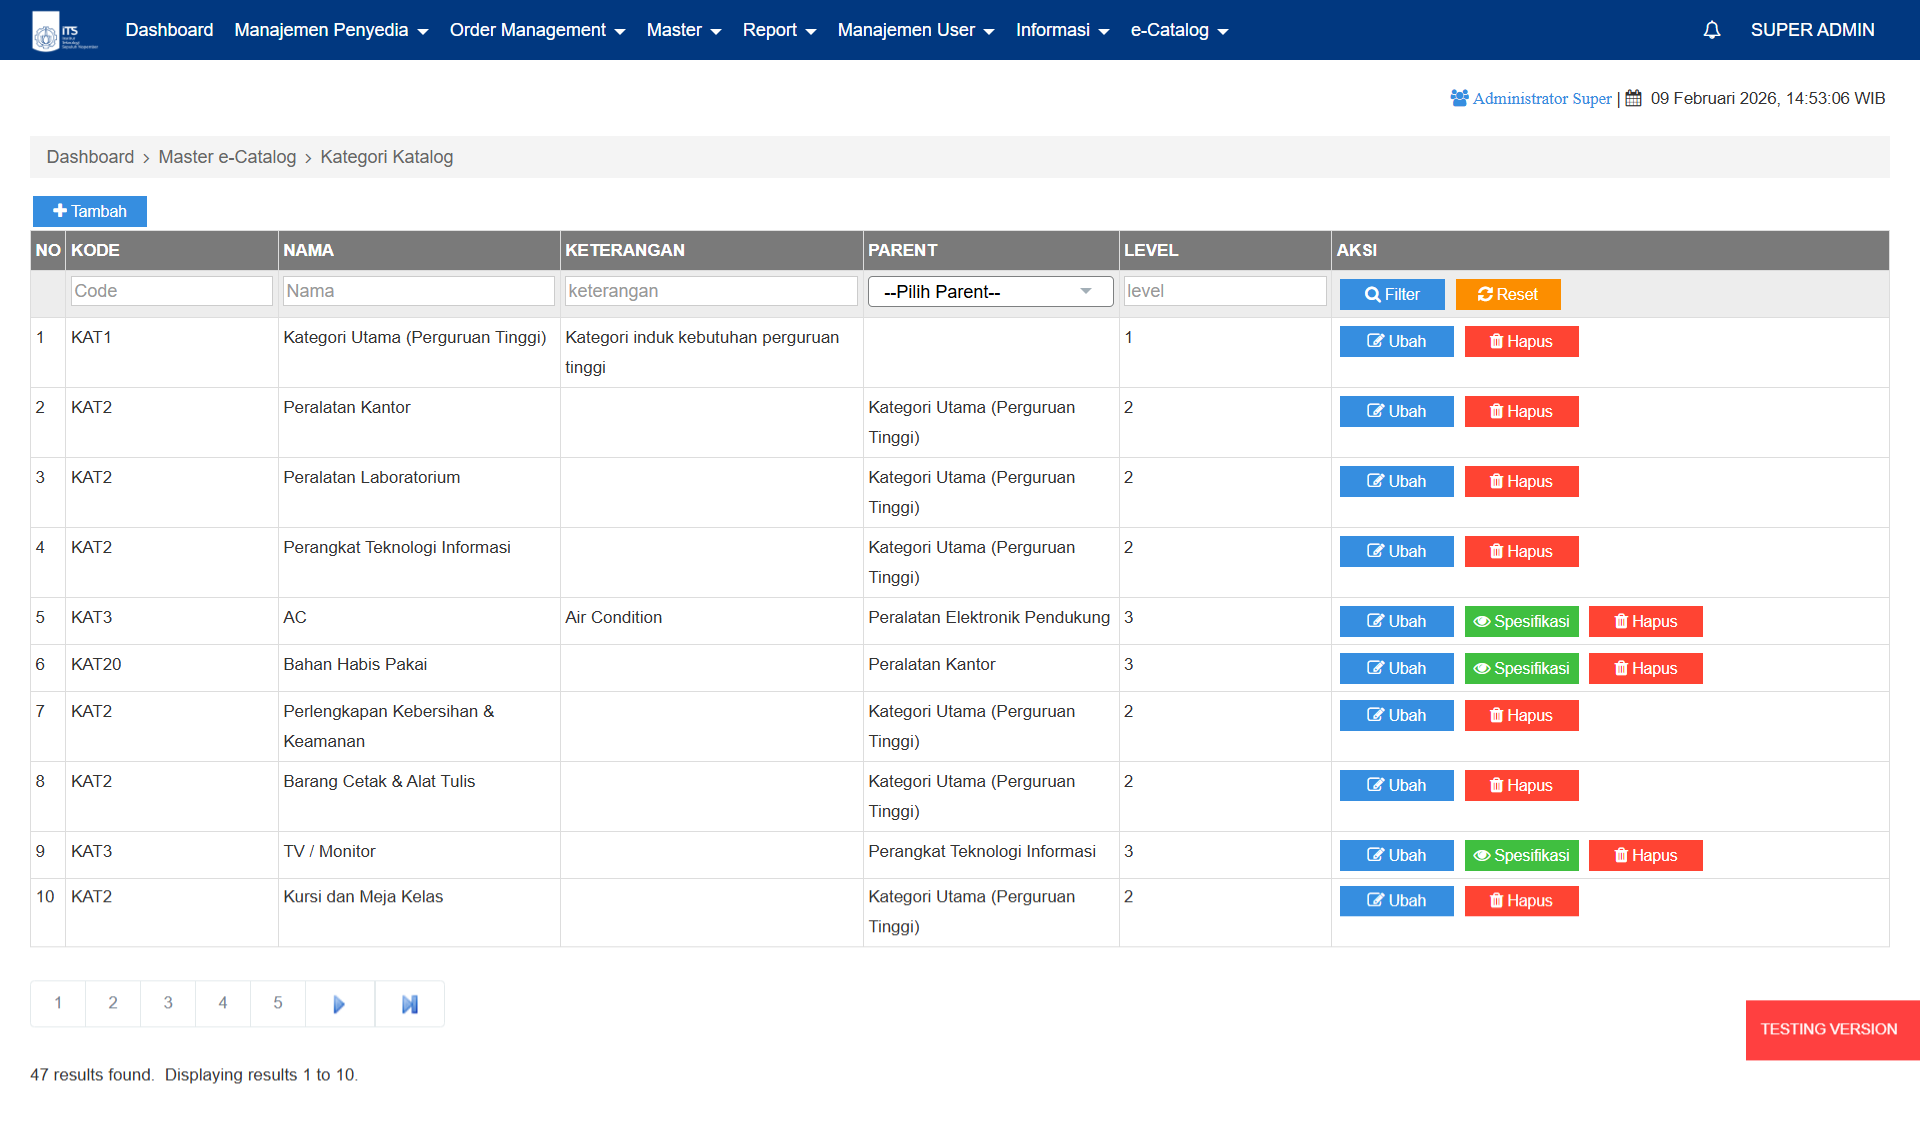
Task: Click the Filter search button
Action: tap(1391, 294)
